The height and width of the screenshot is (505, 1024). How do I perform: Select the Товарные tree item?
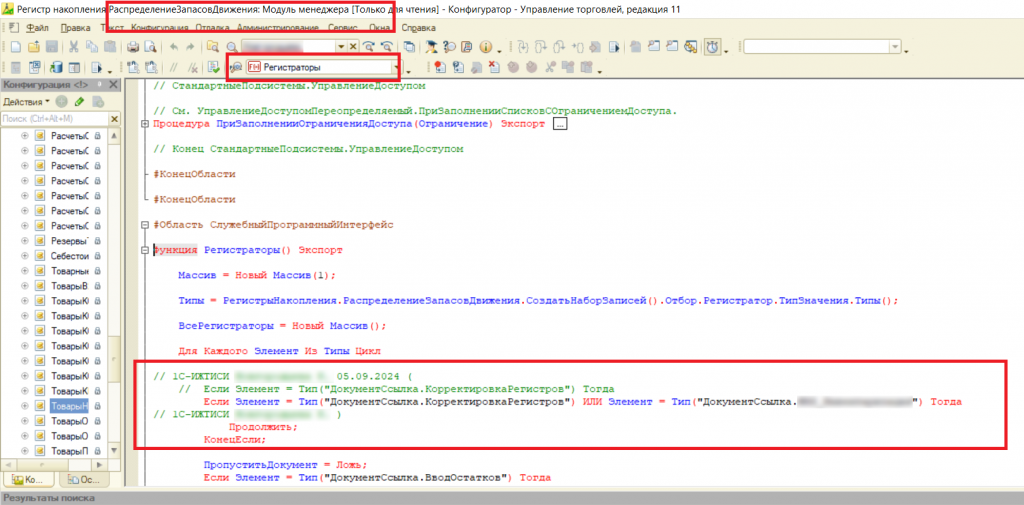pyautogui.click(x=69, y=271)
